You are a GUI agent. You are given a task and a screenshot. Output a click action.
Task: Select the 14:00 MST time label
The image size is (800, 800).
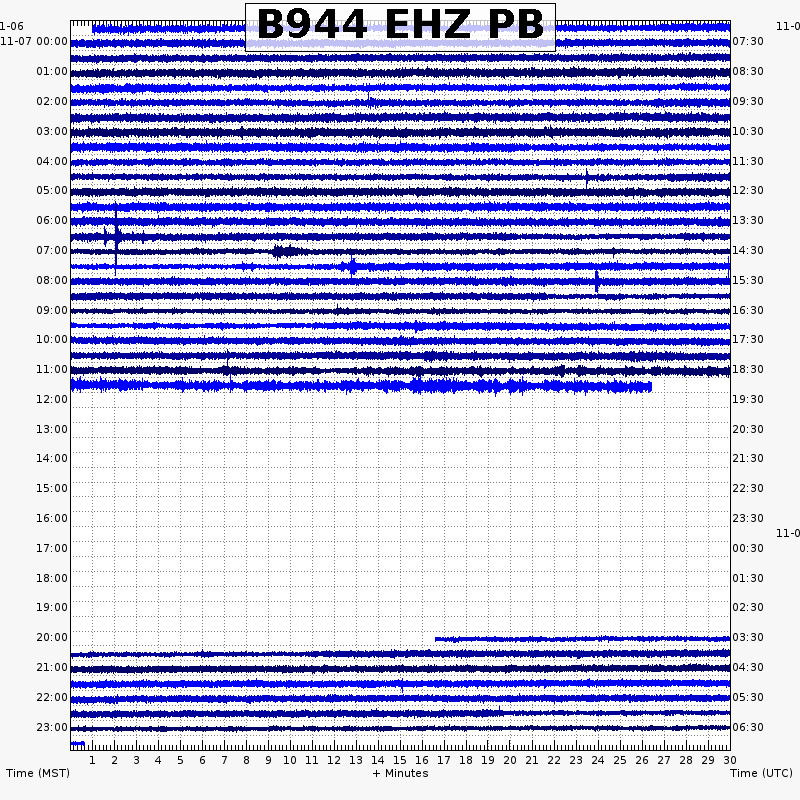(52, 458)
